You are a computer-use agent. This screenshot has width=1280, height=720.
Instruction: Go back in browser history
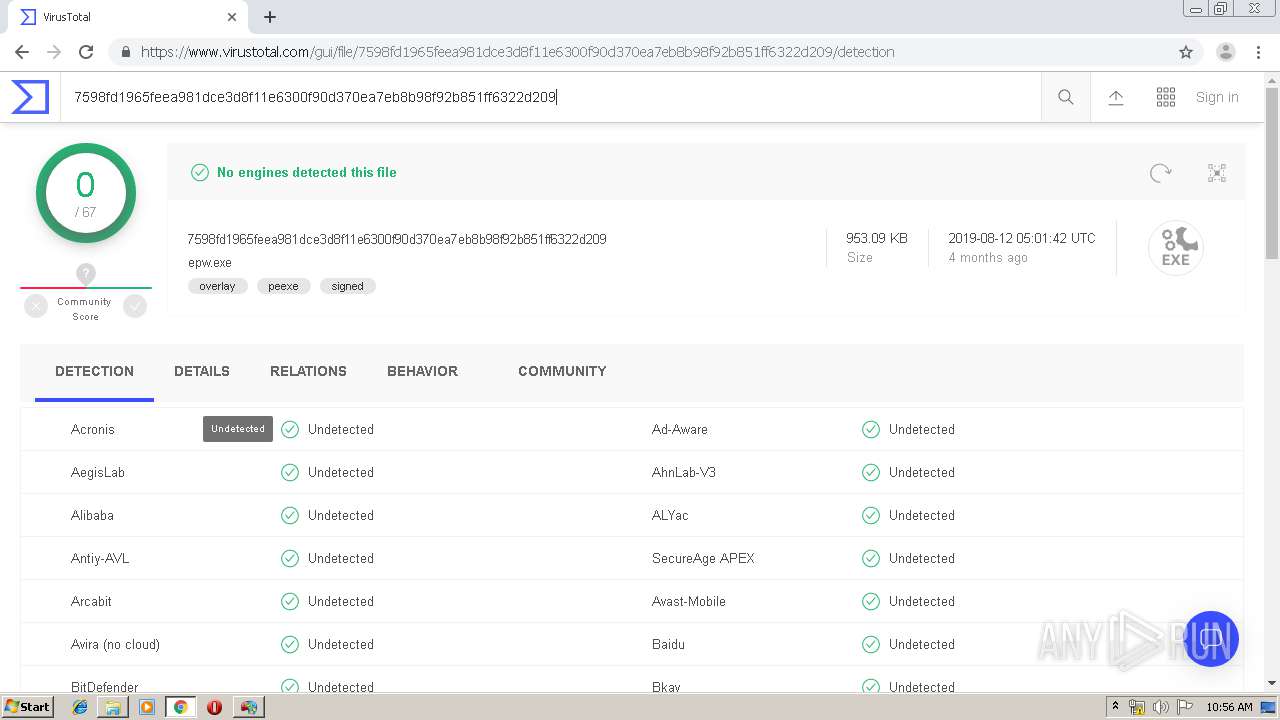pos(22,52)
